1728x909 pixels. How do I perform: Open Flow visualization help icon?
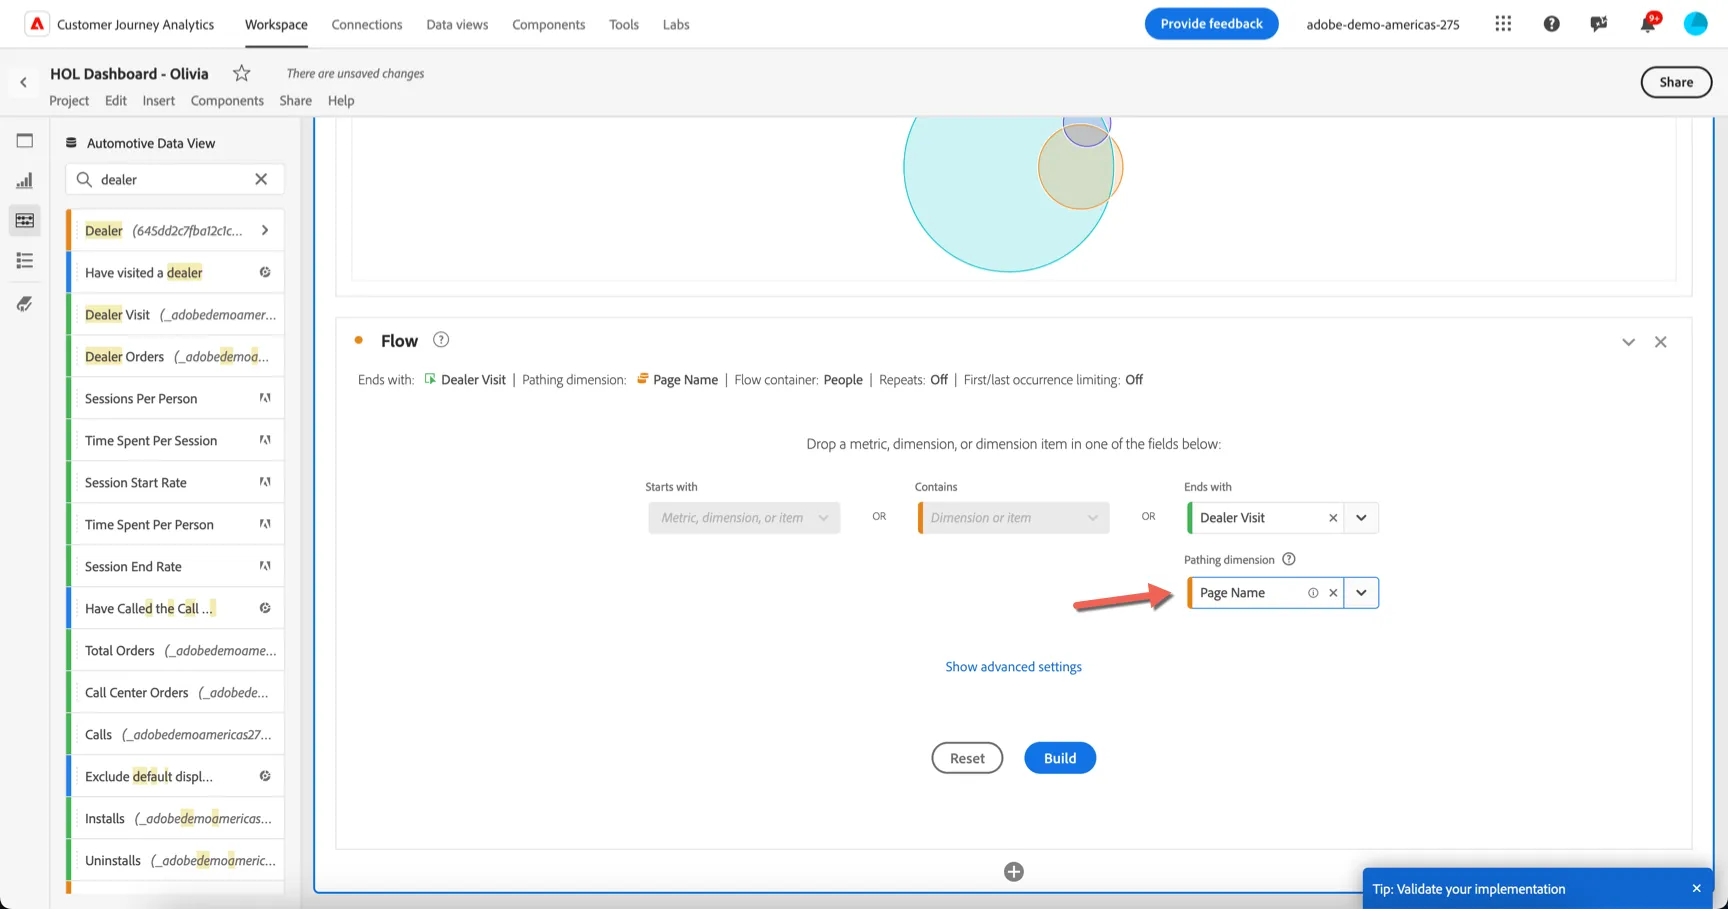pos(441,340)
